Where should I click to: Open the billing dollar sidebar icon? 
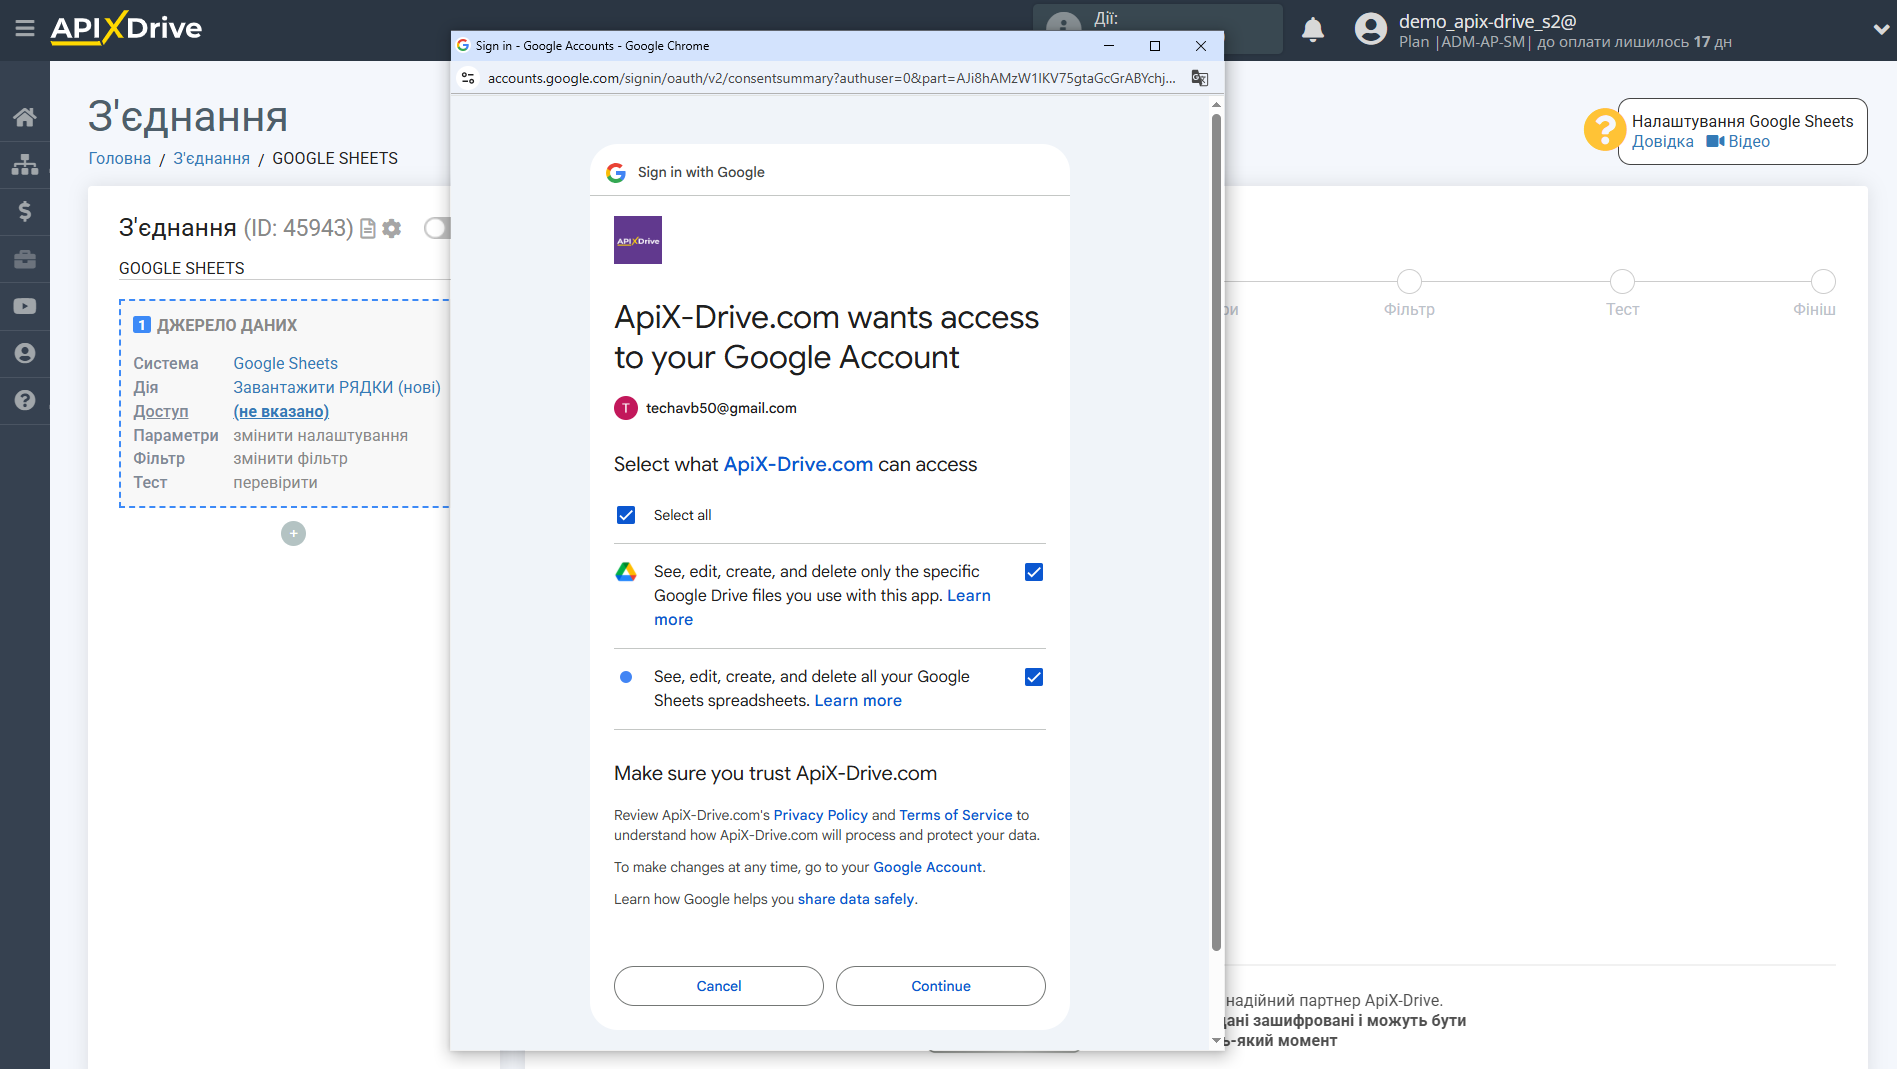pos(25,211)
